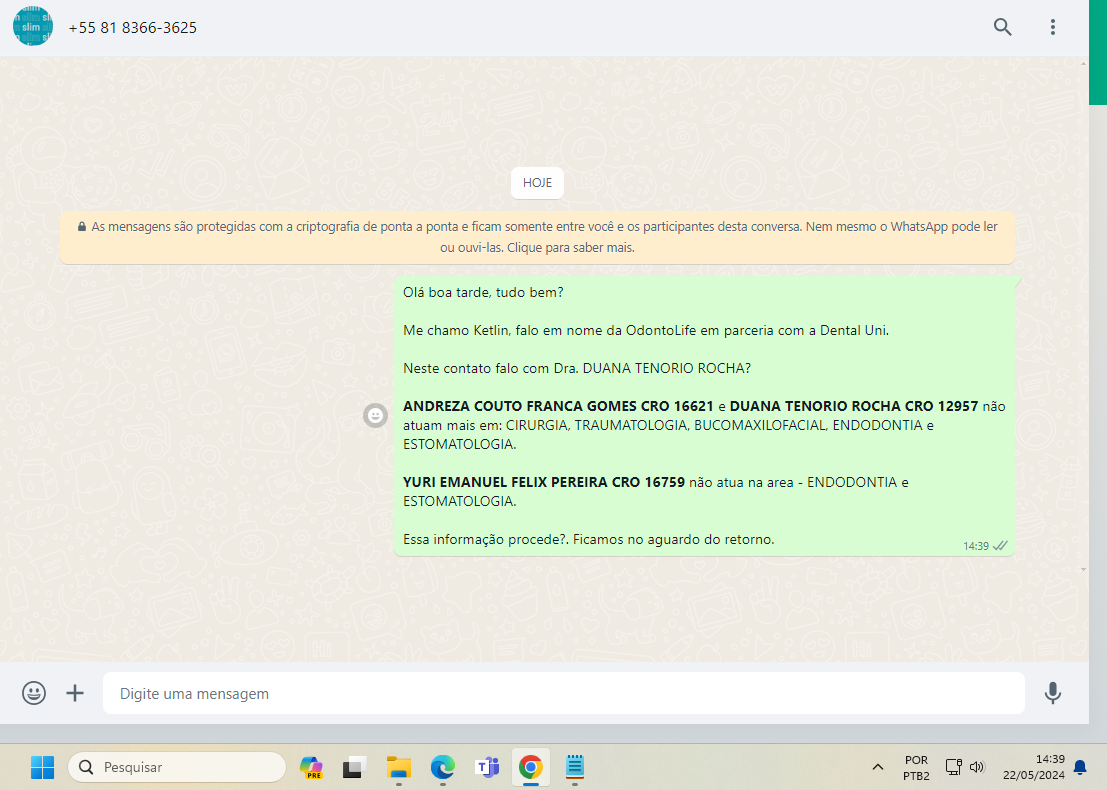Open the three-dot chat menu
The width and height of the screenshot is (1107, 790).
click(x=1052, y=27)
